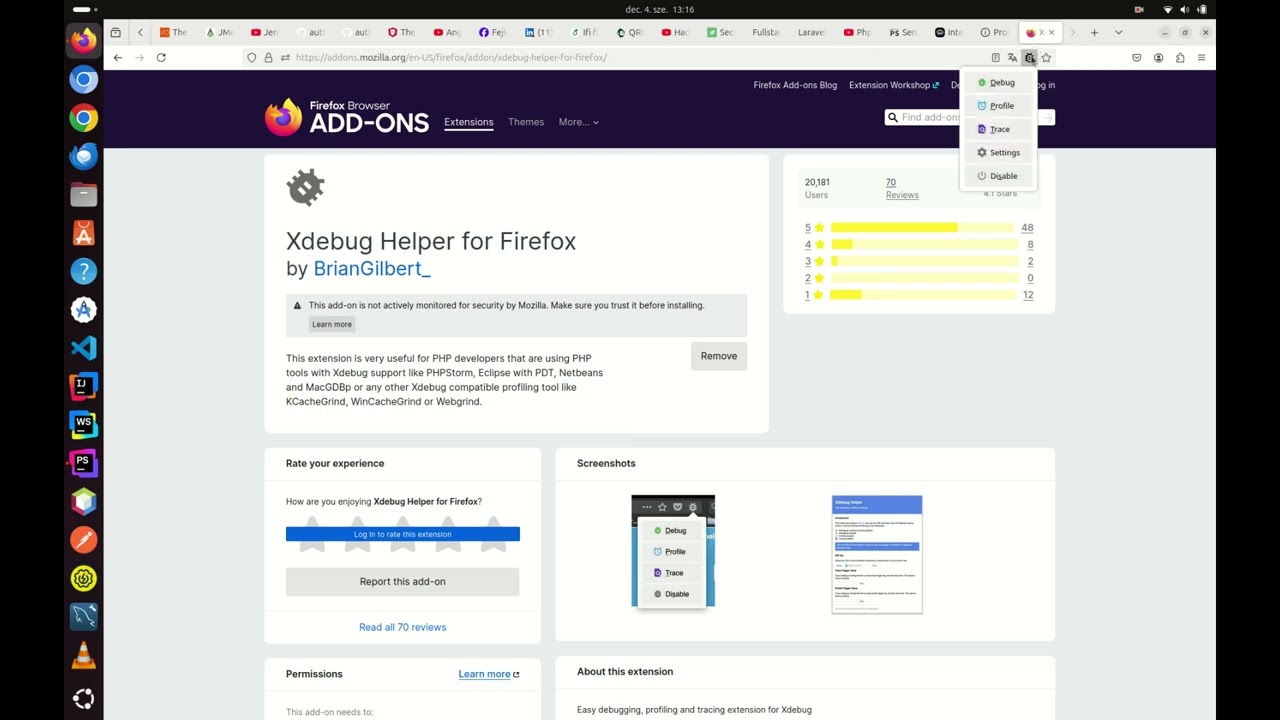Open the Firefox hamburger menu
The height and width of the screenshot is (720, 1280).
point(1201,58)
